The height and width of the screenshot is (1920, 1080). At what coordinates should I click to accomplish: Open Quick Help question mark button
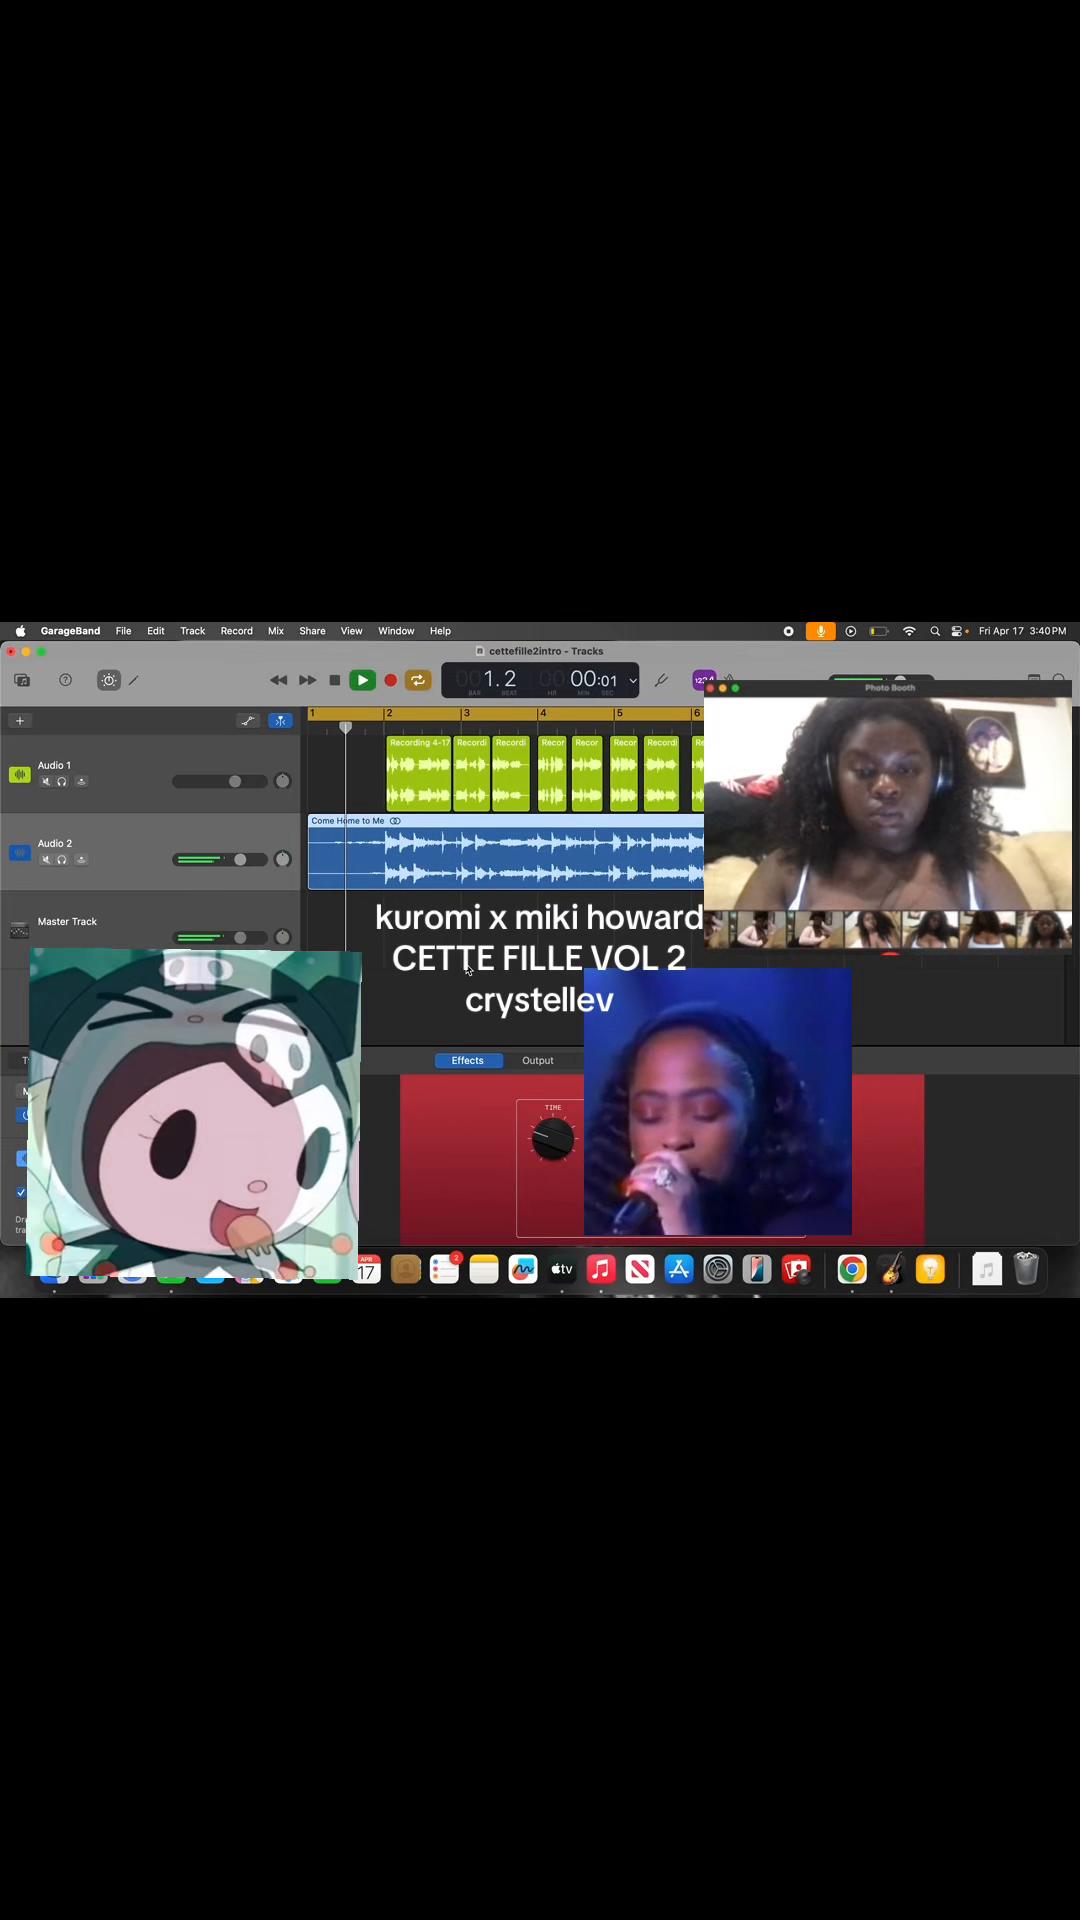(66, 680)
